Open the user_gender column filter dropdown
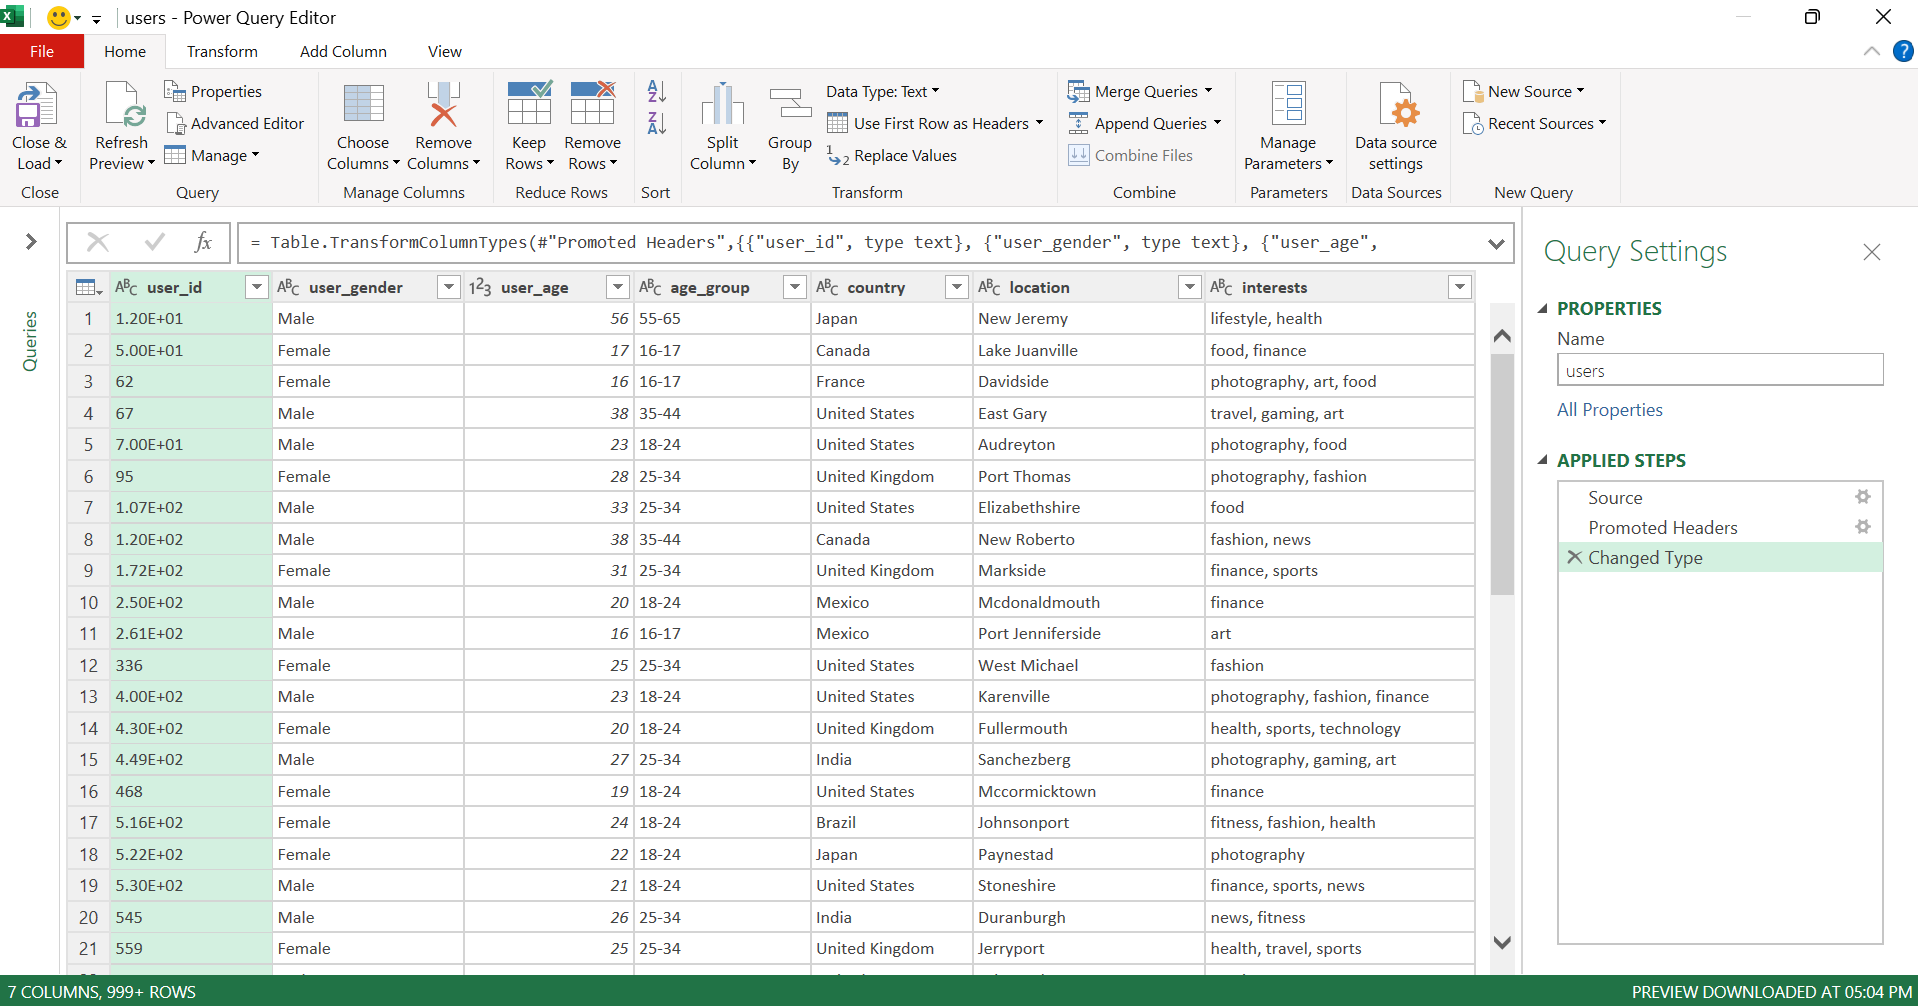 coord(448,288)
